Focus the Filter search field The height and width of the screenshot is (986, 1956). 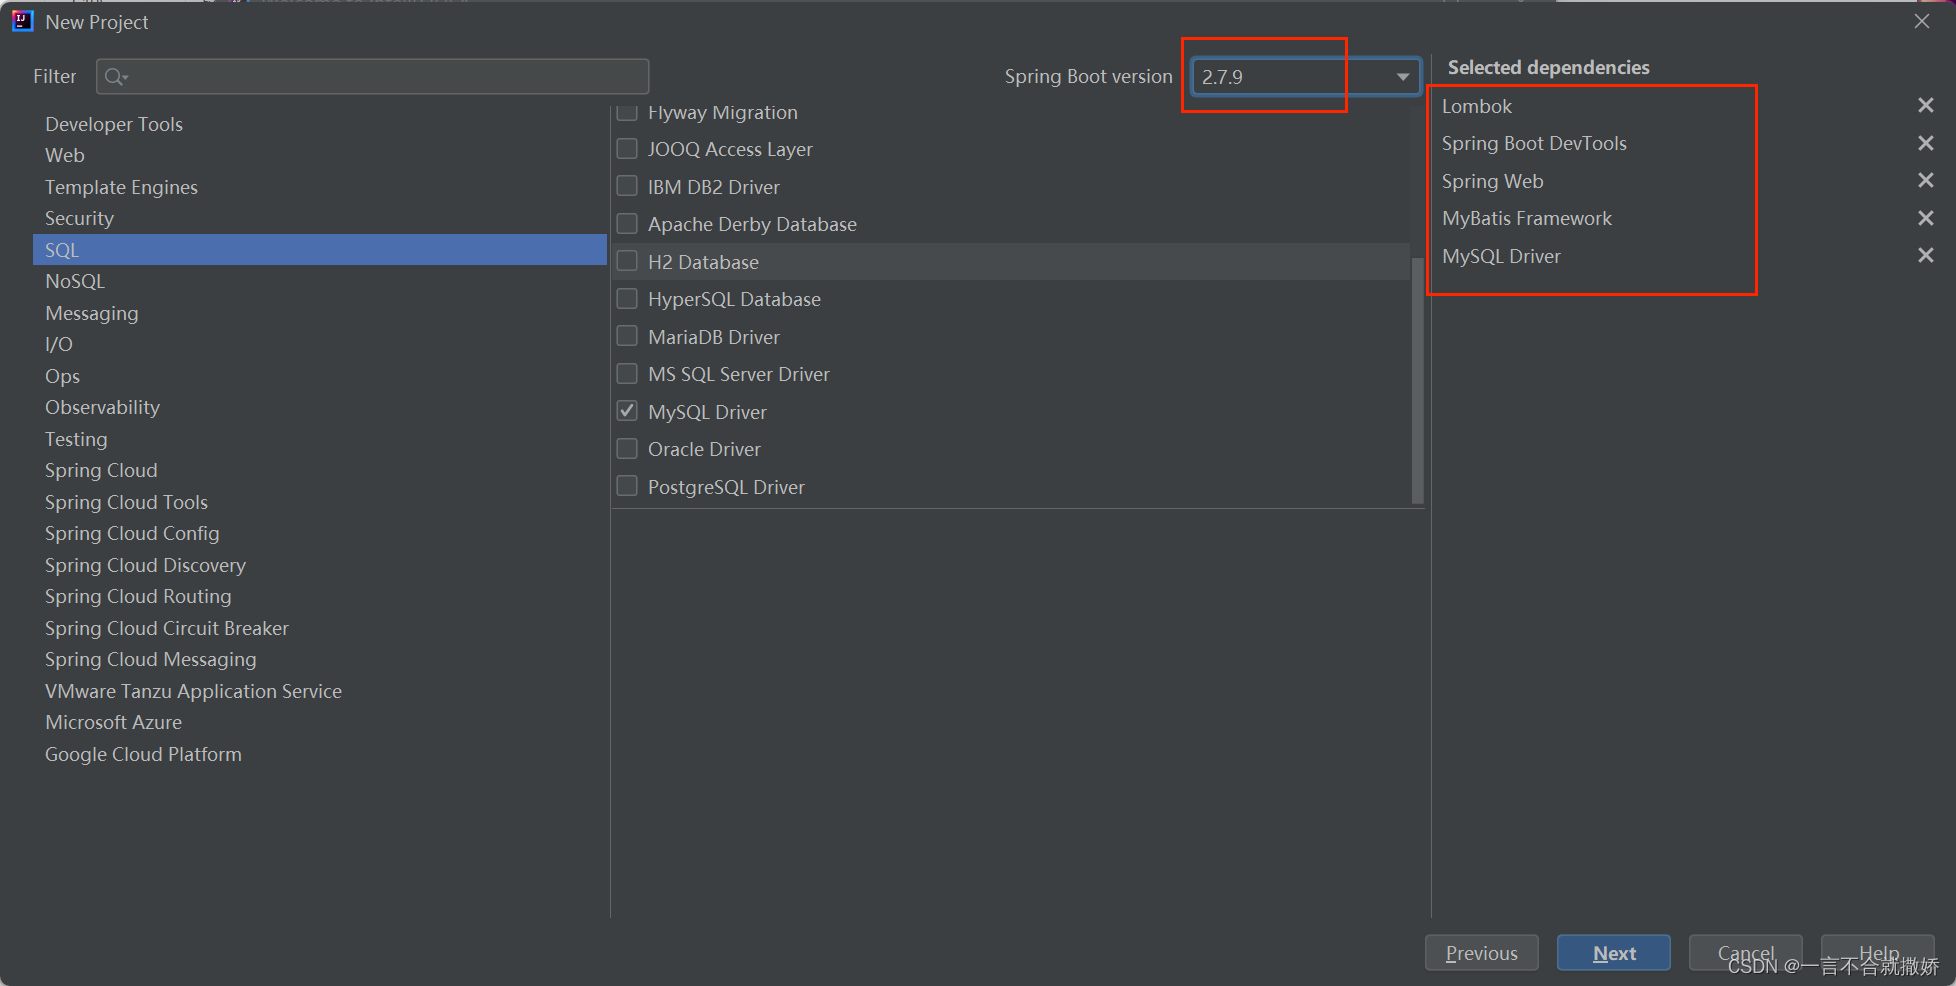[372, 77]
